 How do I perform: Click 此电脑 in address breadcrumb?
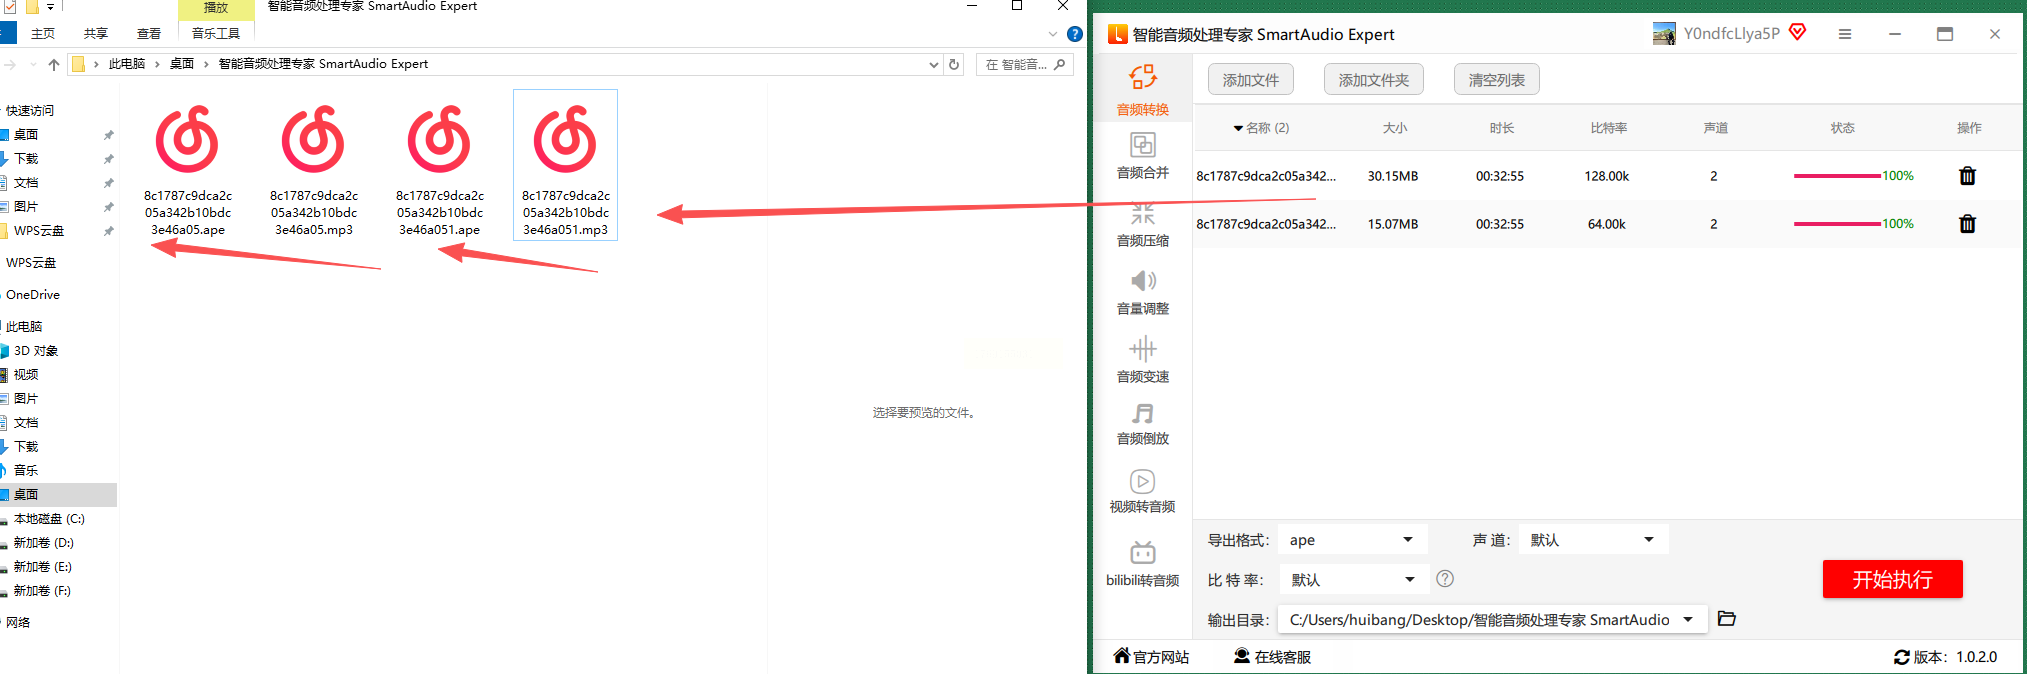click(x=127, y=64)
